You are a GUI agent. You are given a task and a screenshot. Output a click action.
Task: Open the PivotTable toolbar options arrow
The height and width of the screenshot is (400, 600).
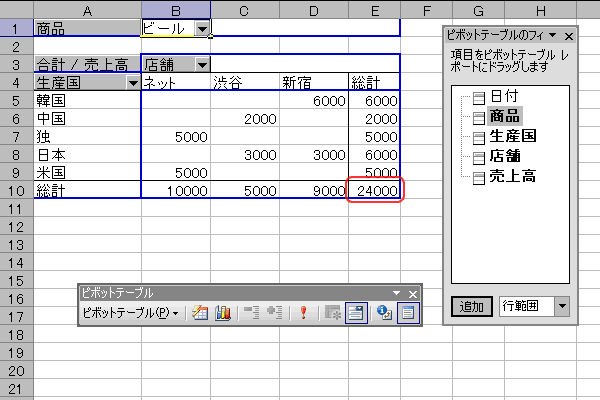(397, 294)
